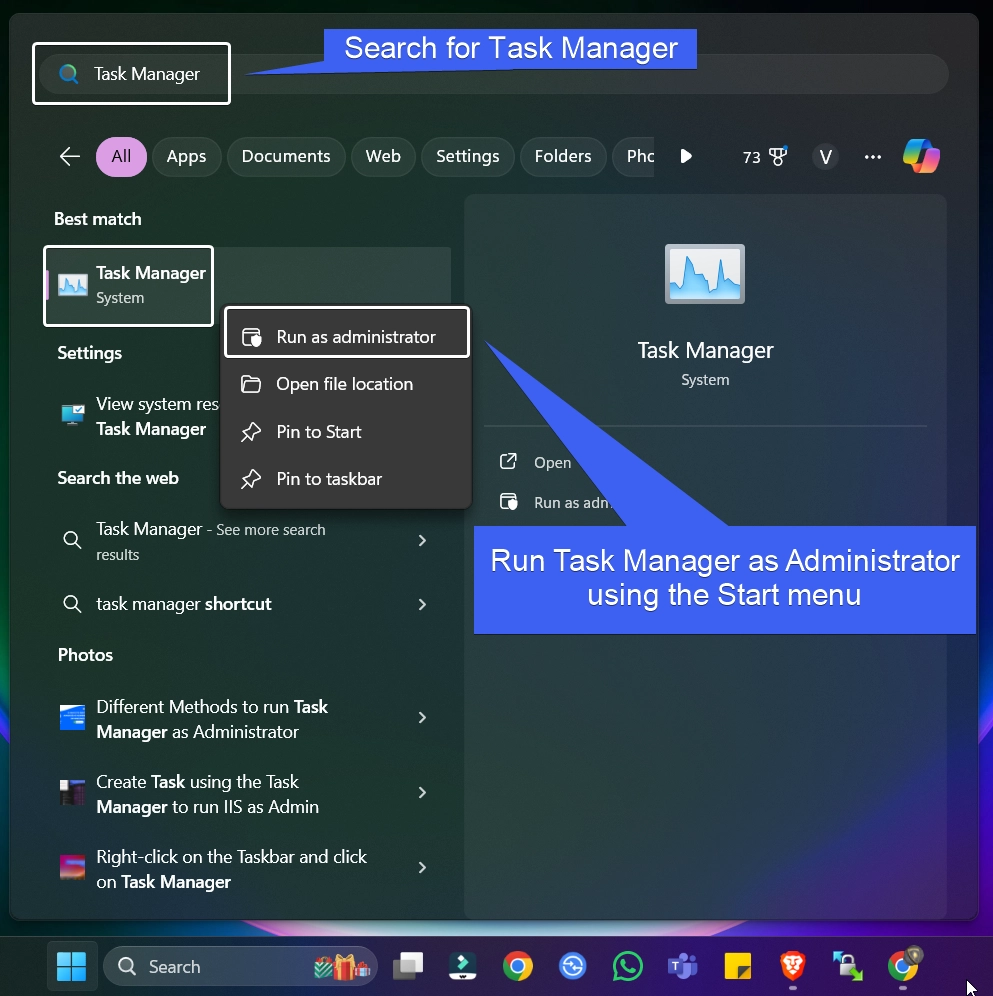993x996 pixels.
Task: Click the taskbar Search box
Action: (240, 967)
